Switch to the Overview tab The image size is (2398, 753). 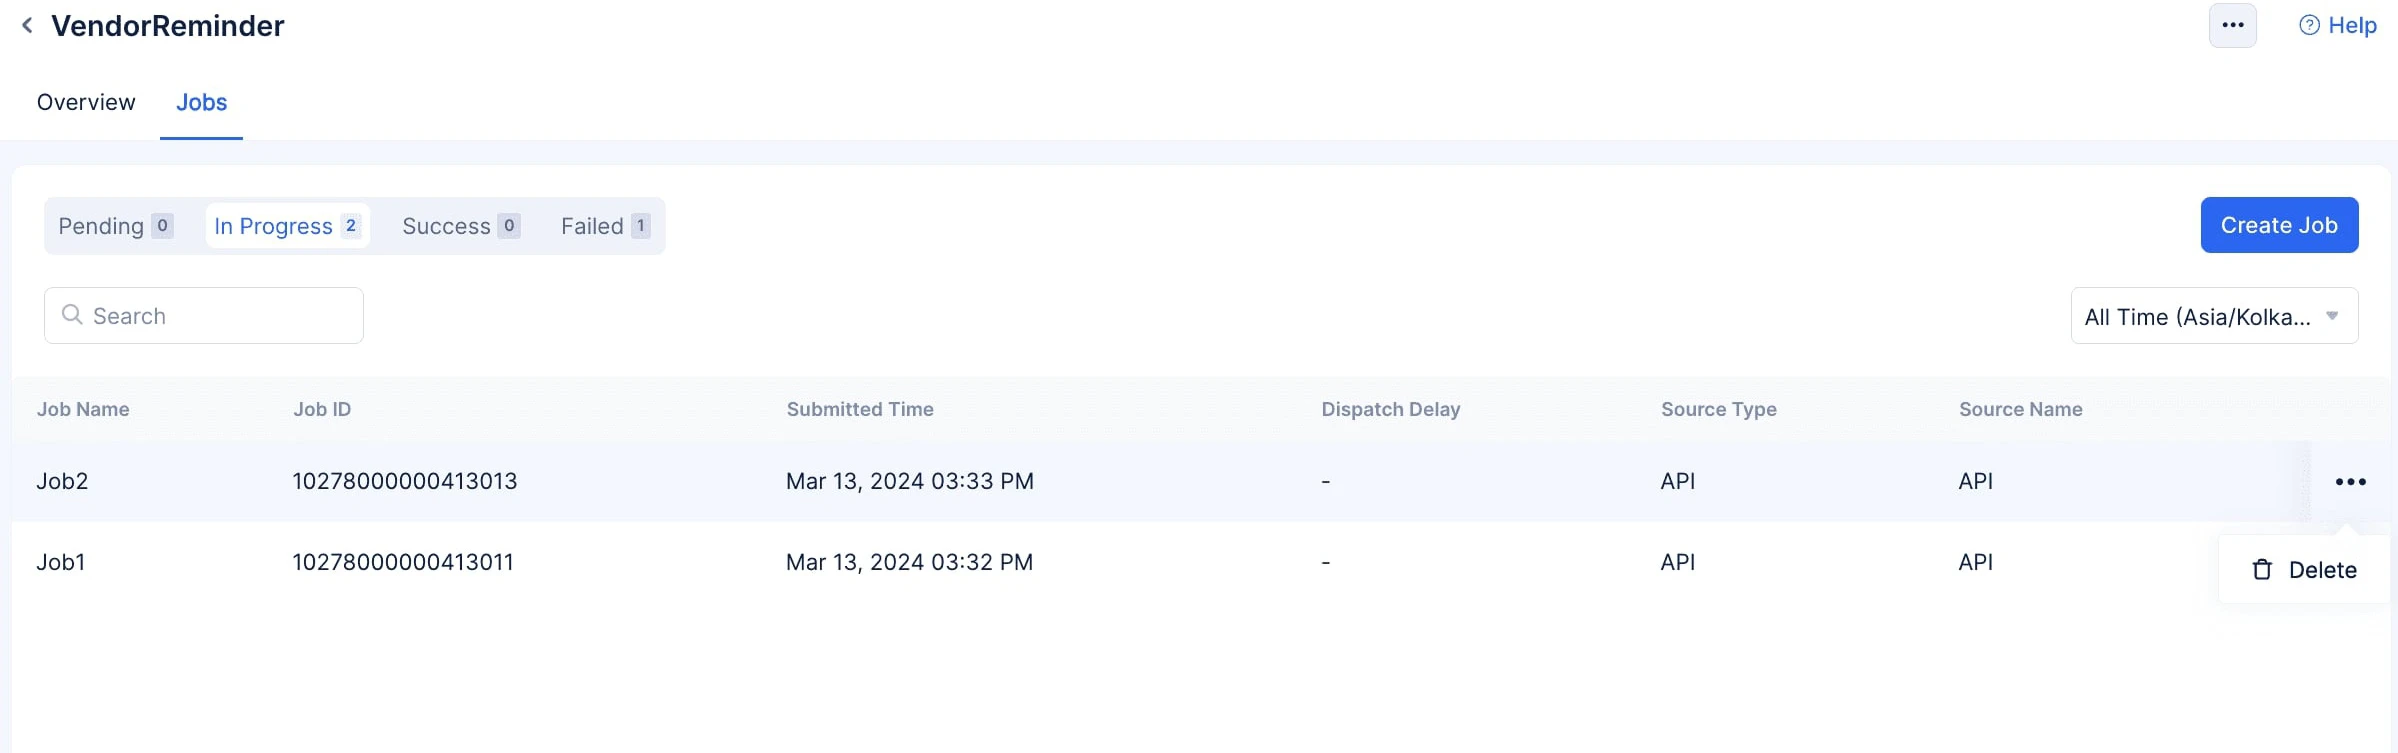pos(86,102)
